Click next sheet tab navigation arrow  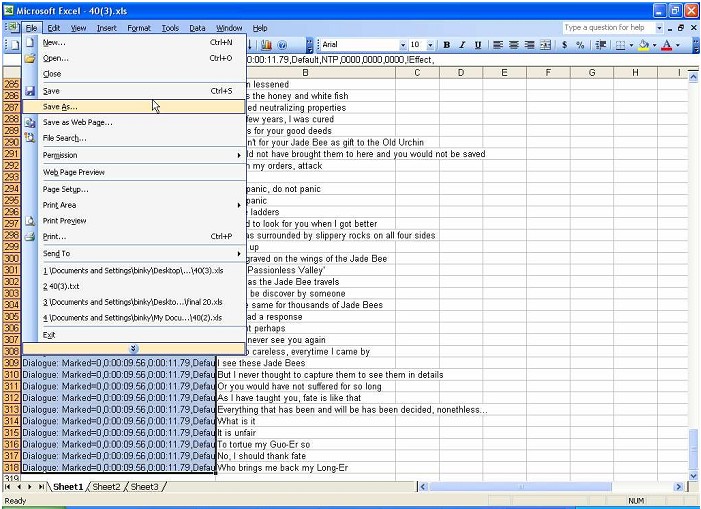[x=30, y=486]
